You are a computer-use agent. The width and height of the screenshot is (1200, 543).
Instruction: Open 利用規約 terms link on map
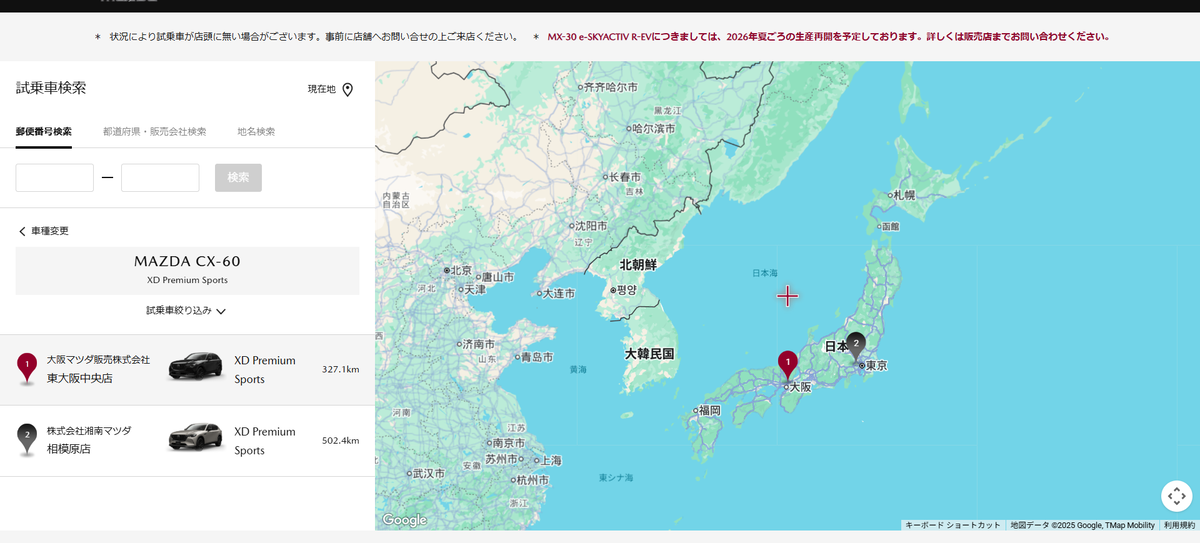pyautogui.click(x=1179, y=525)
